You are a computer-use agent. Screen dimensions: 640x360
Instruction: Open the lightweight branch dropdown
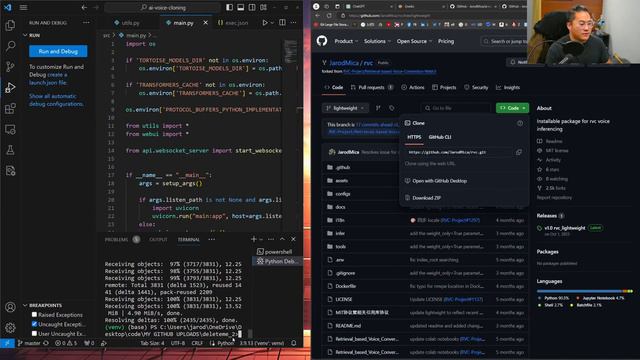tap(345, 108)
